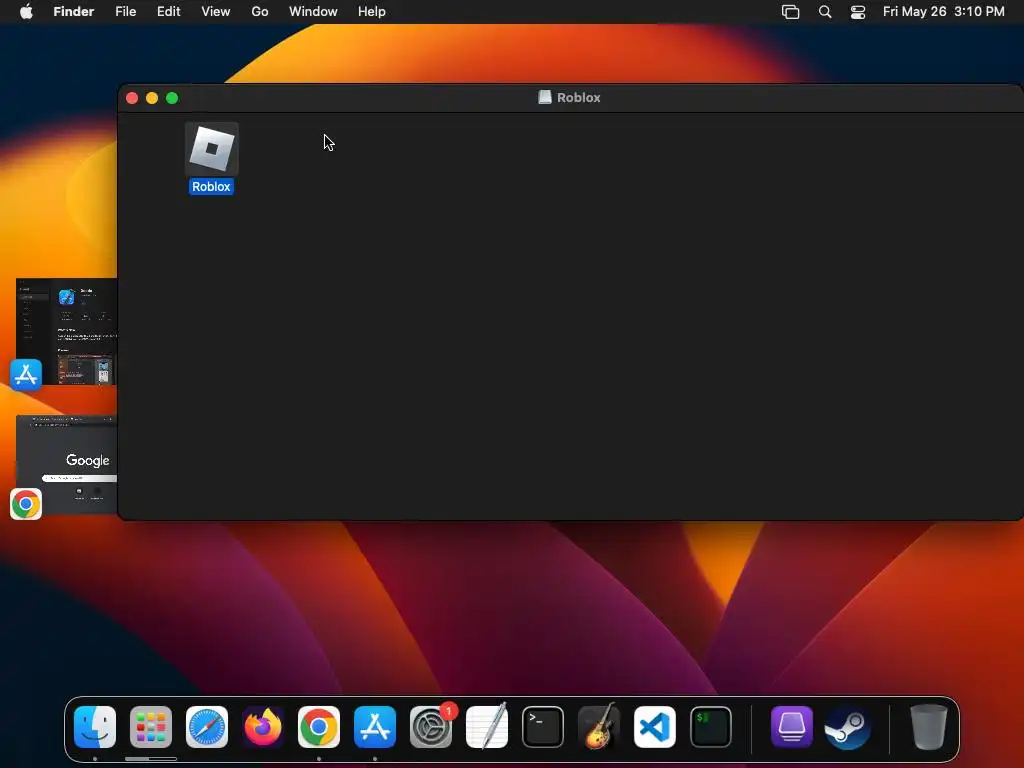Click the Roblox file name label
This screenshot has height=768, width=1024.
[211, 187]
